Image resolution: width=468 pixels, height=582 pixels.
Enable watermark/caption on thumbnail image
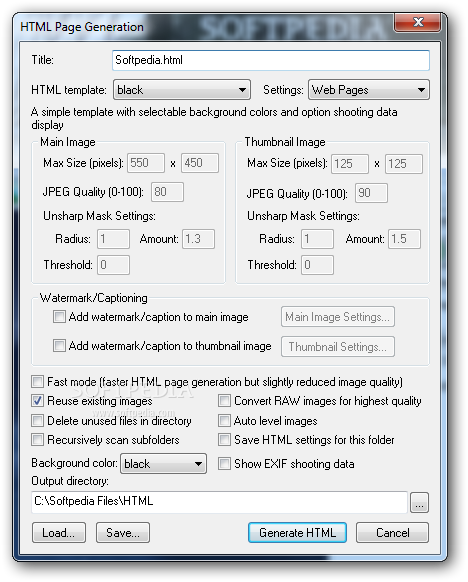(x=59, y=346)
